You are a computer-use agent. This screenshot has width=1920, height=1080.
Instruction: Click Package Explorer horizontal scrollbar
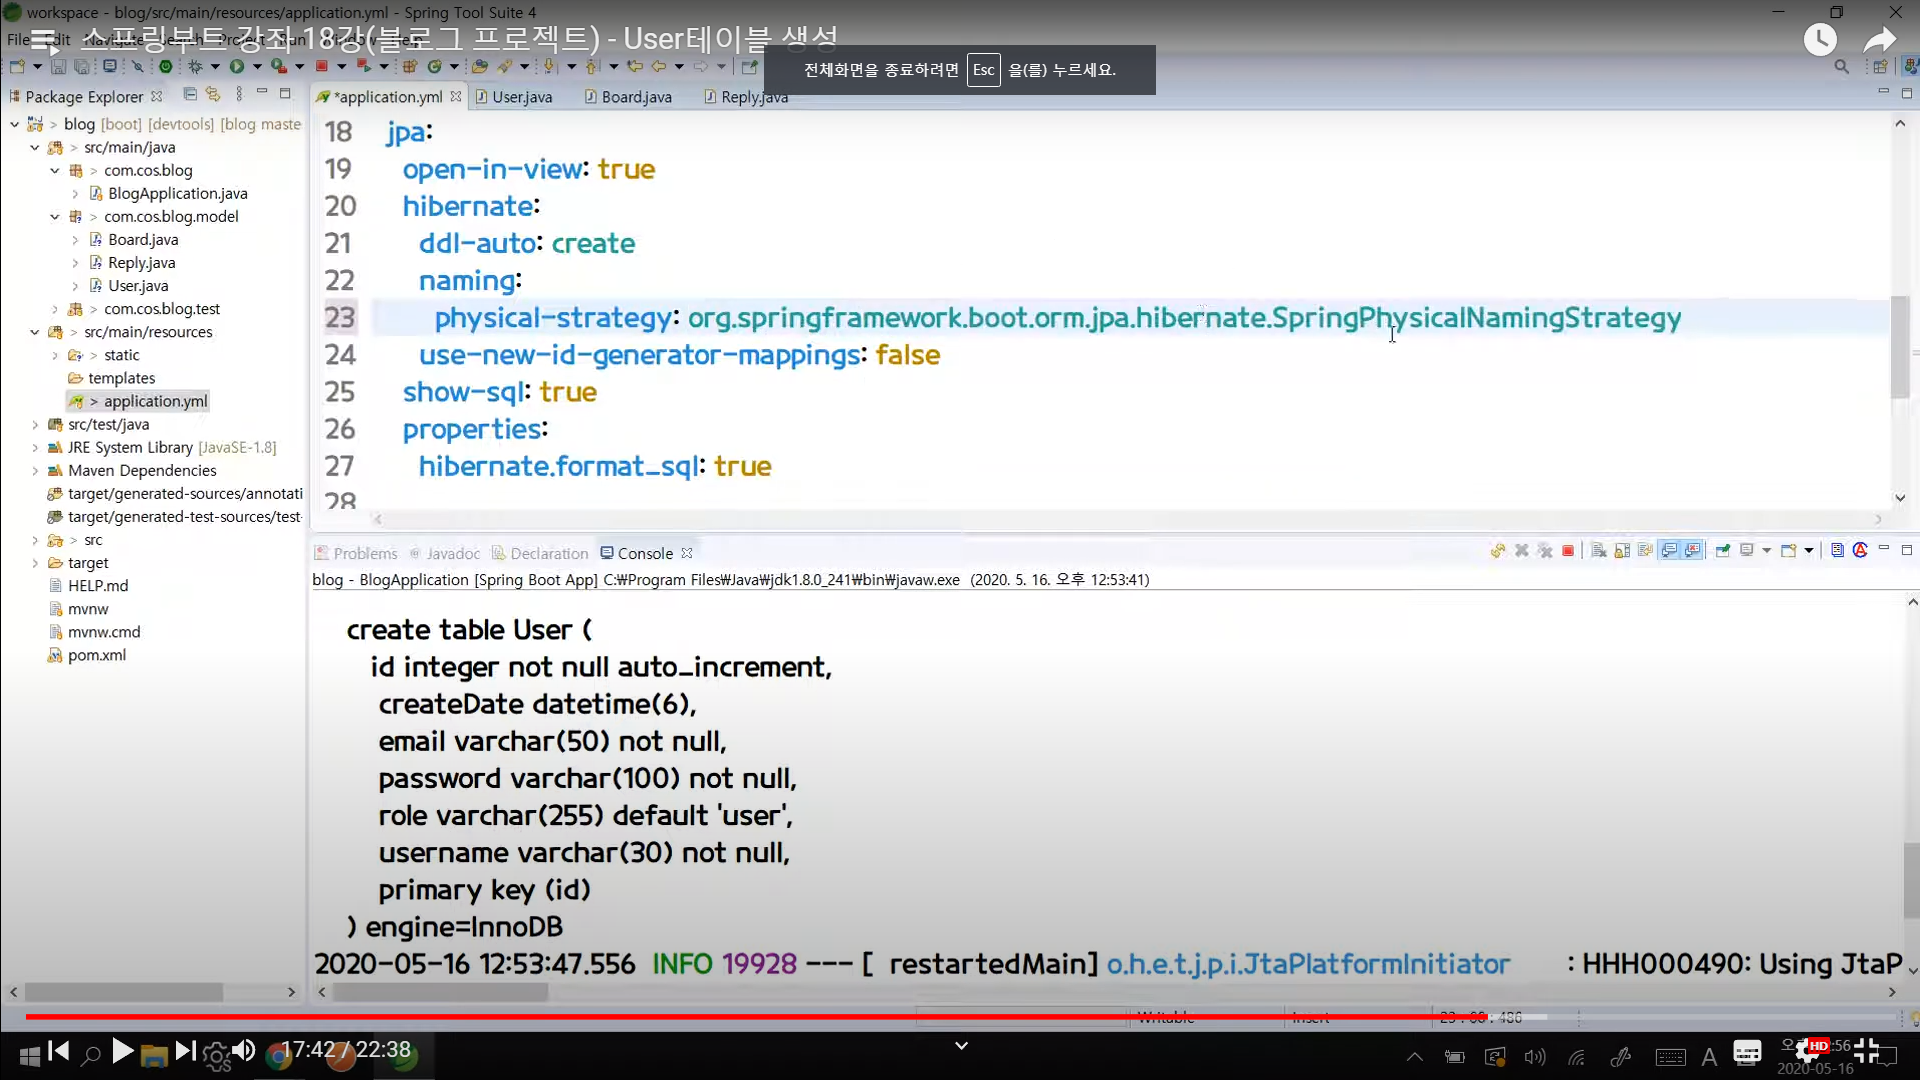[124, 992]
